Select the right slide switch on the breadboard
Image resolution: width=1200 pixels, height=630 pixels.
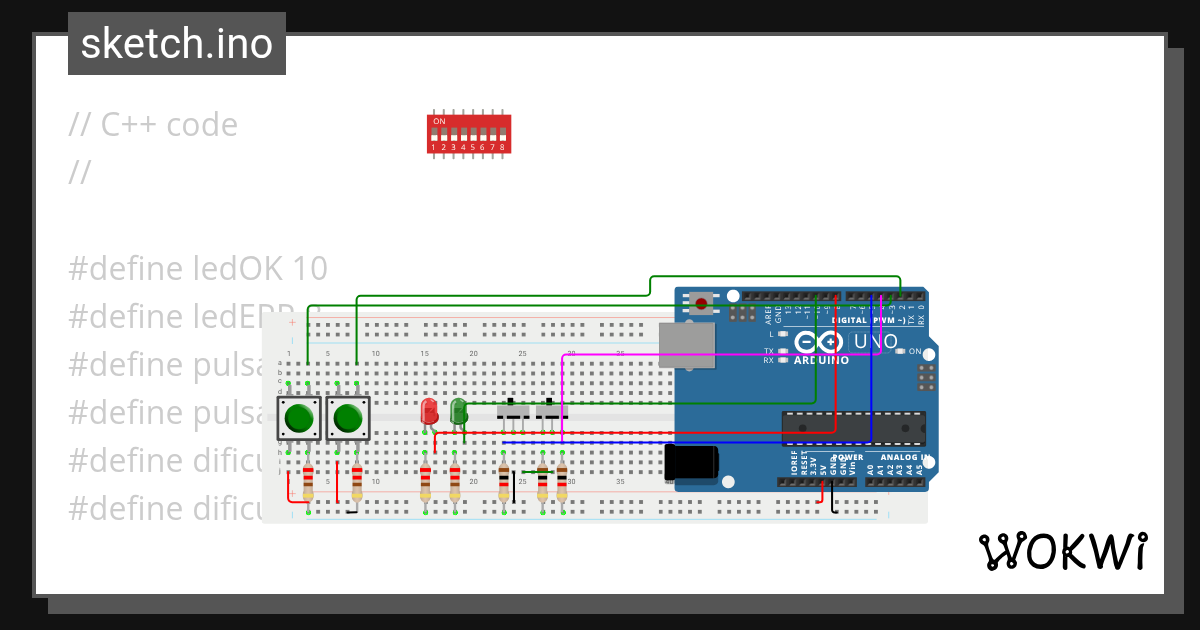pos(552,412)
